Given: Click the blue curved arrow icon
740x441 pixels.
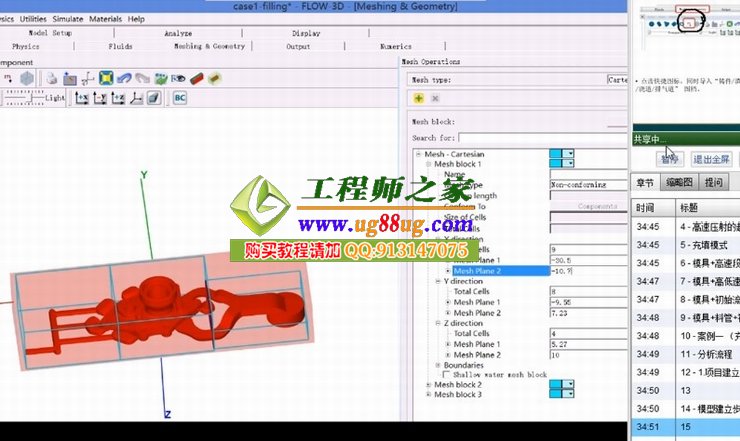Looking at the screenshot, I should [124, 78].
